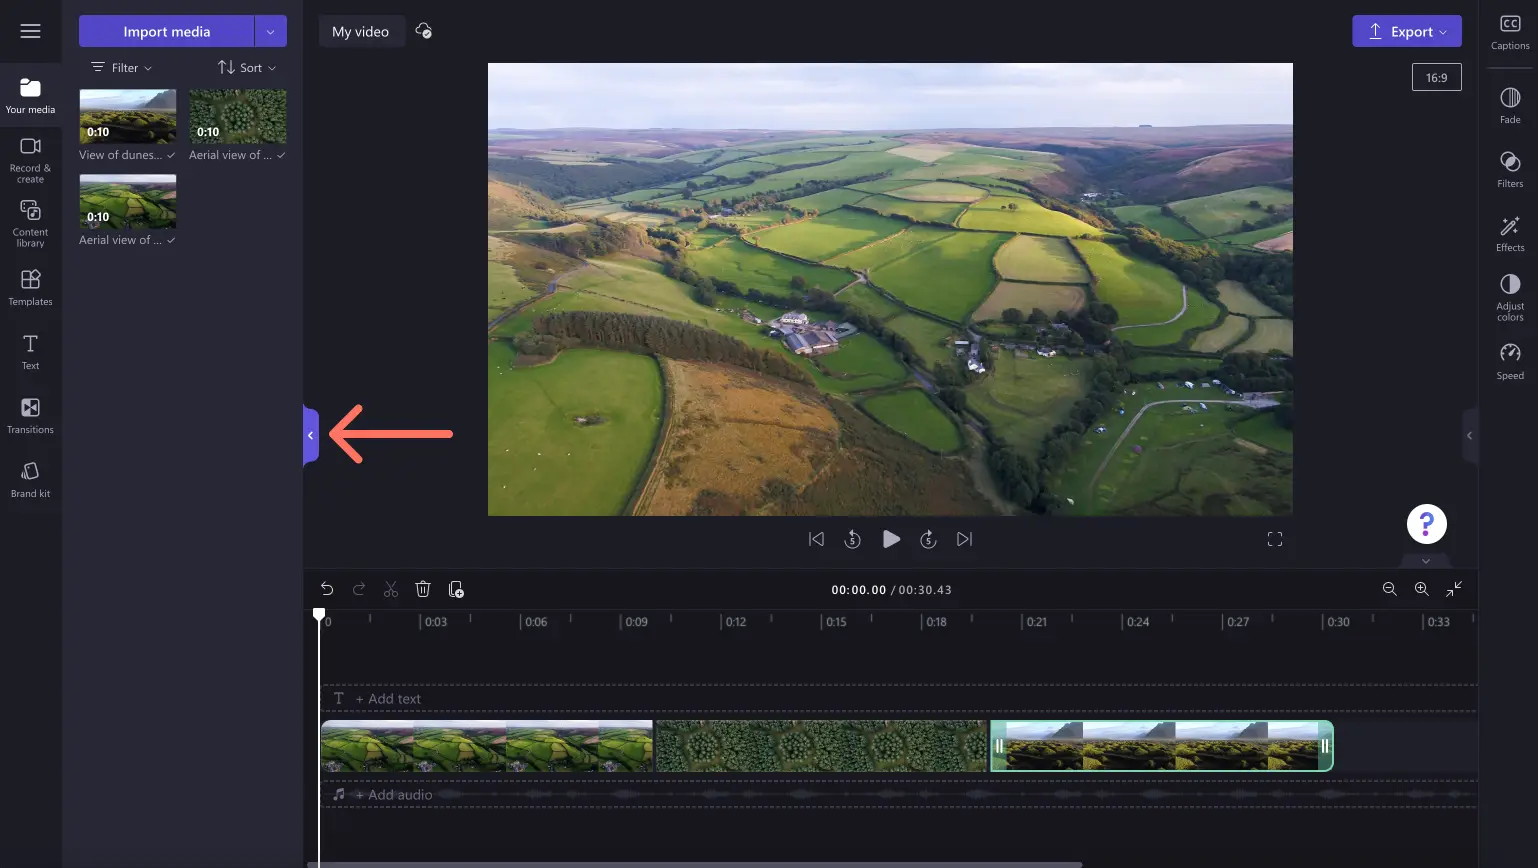
Task: Zoom in on the timeline
Action: tap(1421, 589)
